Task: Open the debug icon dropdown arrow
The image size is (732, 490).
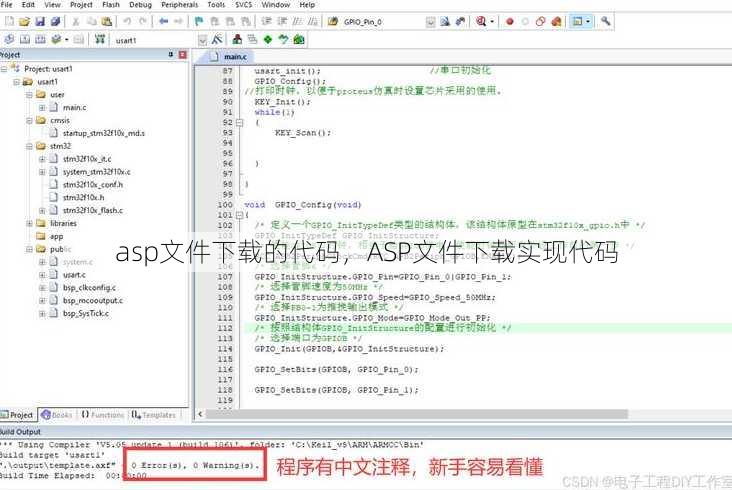Action: (x=492, y=21)
